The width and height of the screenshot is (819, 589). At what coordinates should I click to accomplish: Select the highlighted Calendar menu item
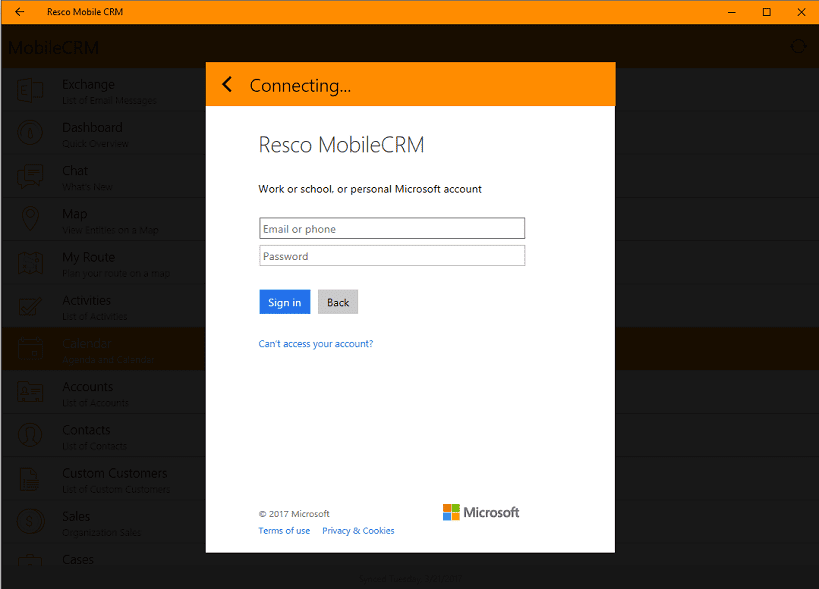pos(104,349)
